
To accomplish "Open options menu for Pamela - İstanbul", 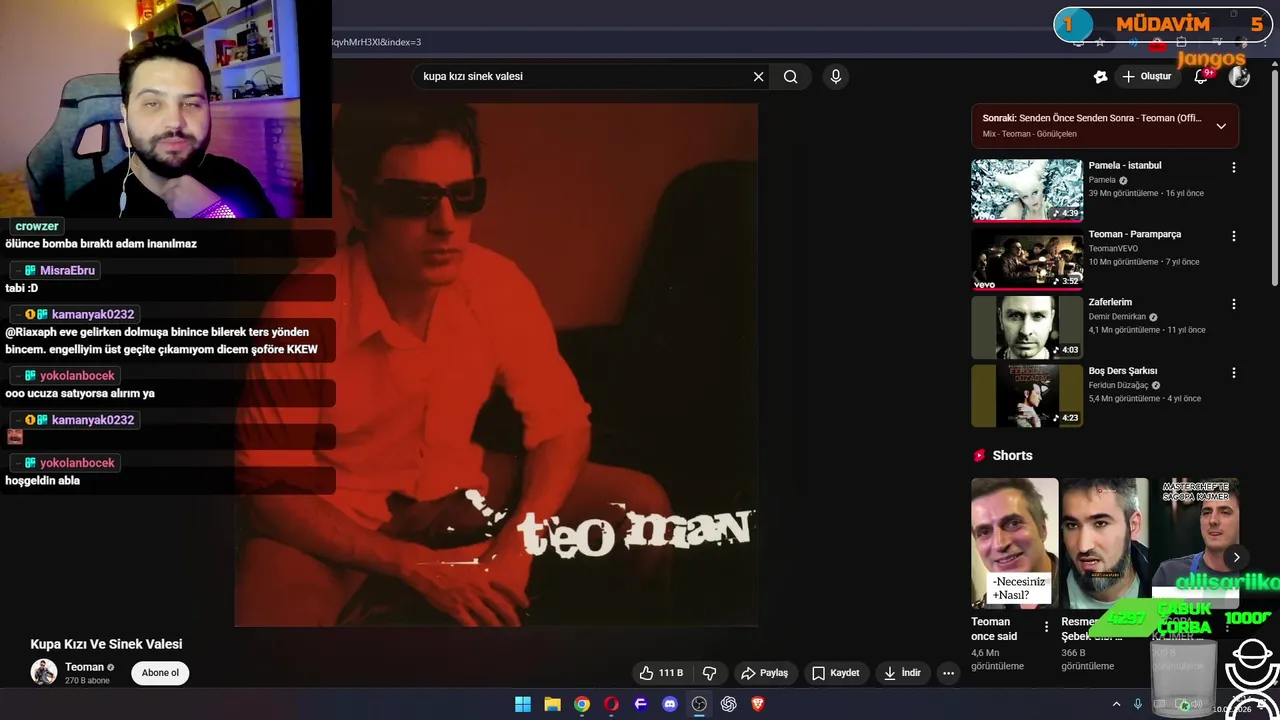I will (x=1233, y=168).
